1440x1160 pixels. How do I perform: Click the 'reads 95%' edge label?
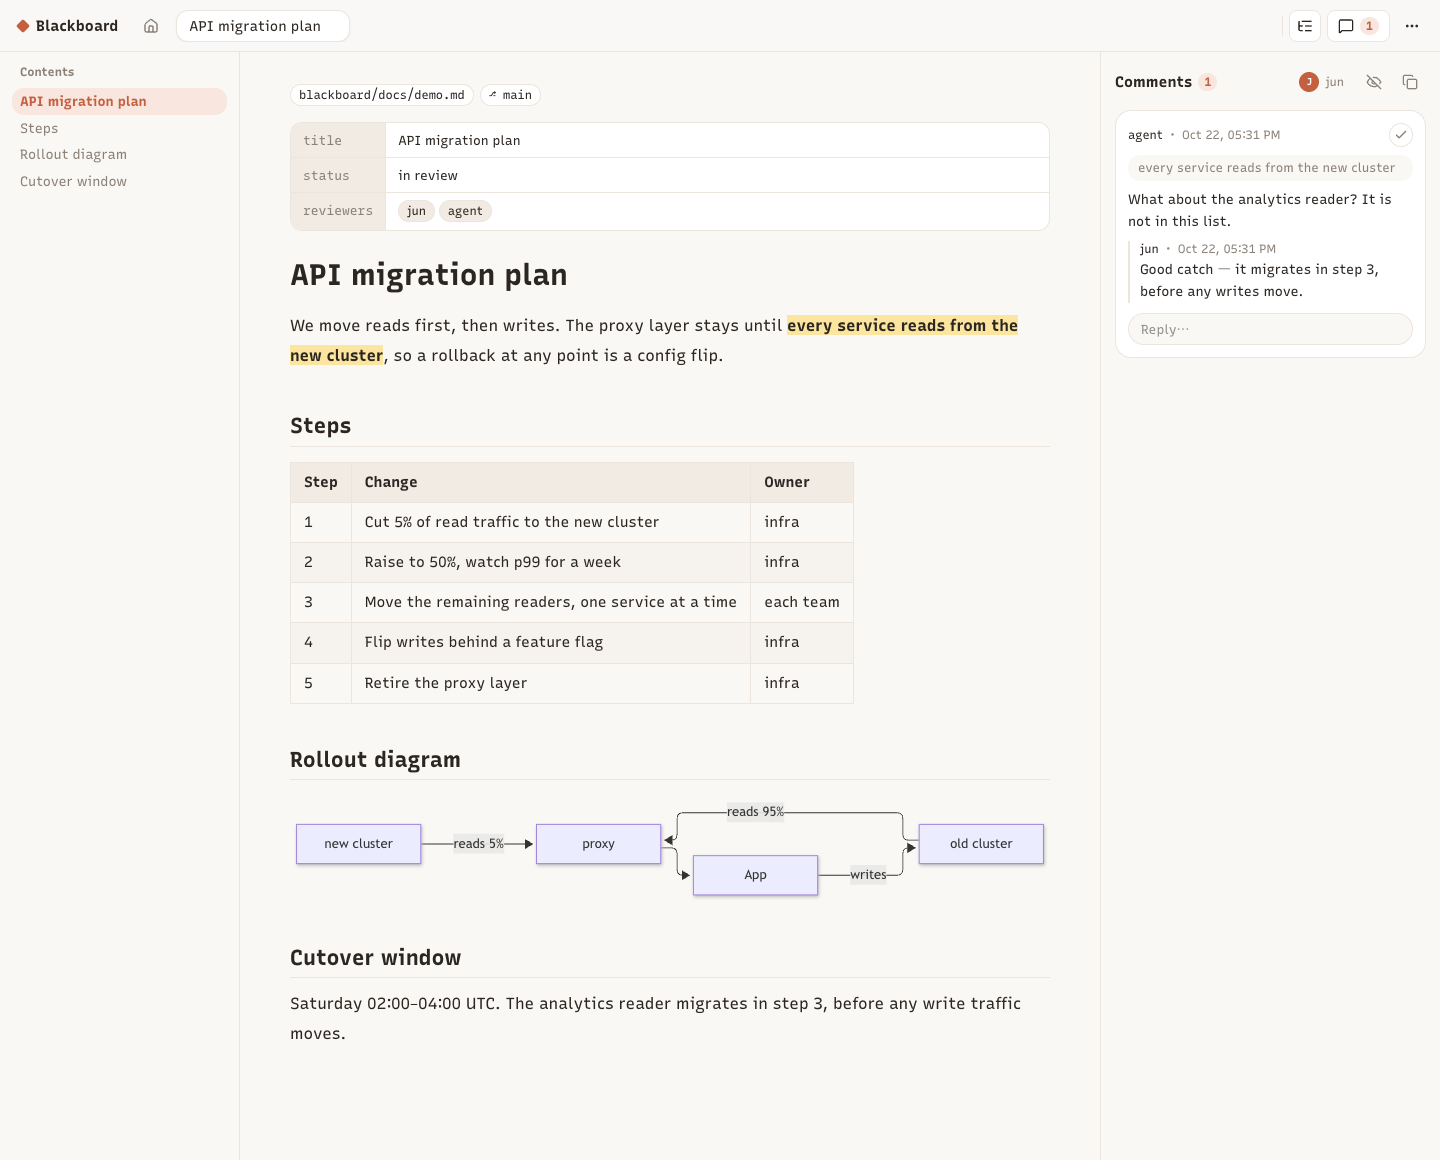click(x=755, y=812)
